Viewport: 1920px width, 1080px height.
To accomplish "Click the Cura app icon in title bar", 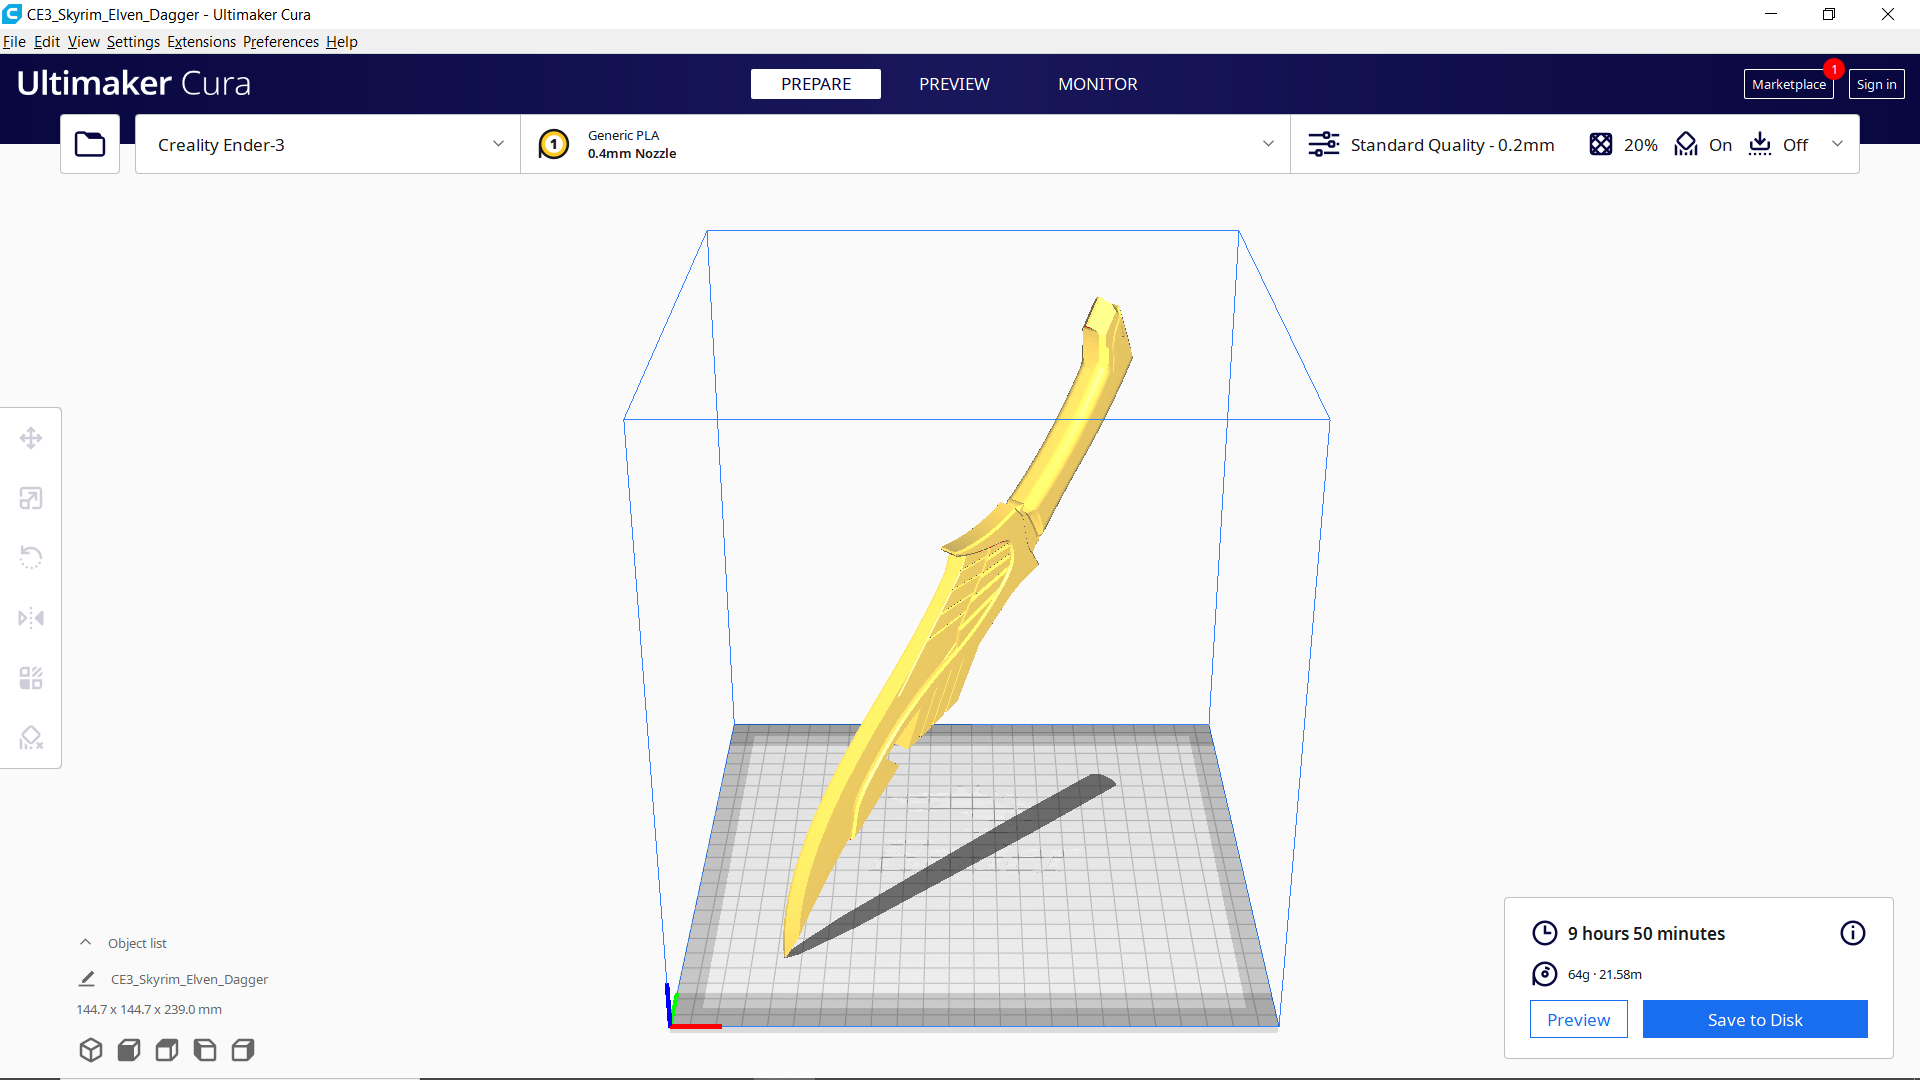I will click(x=12, y=14).
